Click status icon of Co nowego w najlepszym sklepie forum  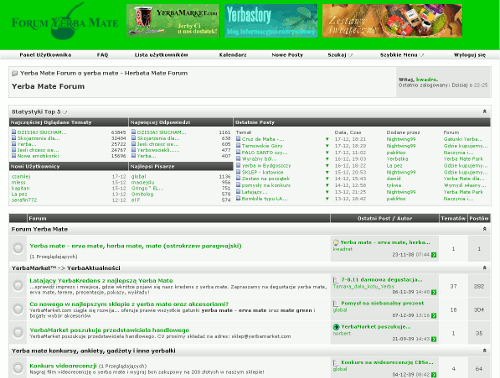point(18,309)
